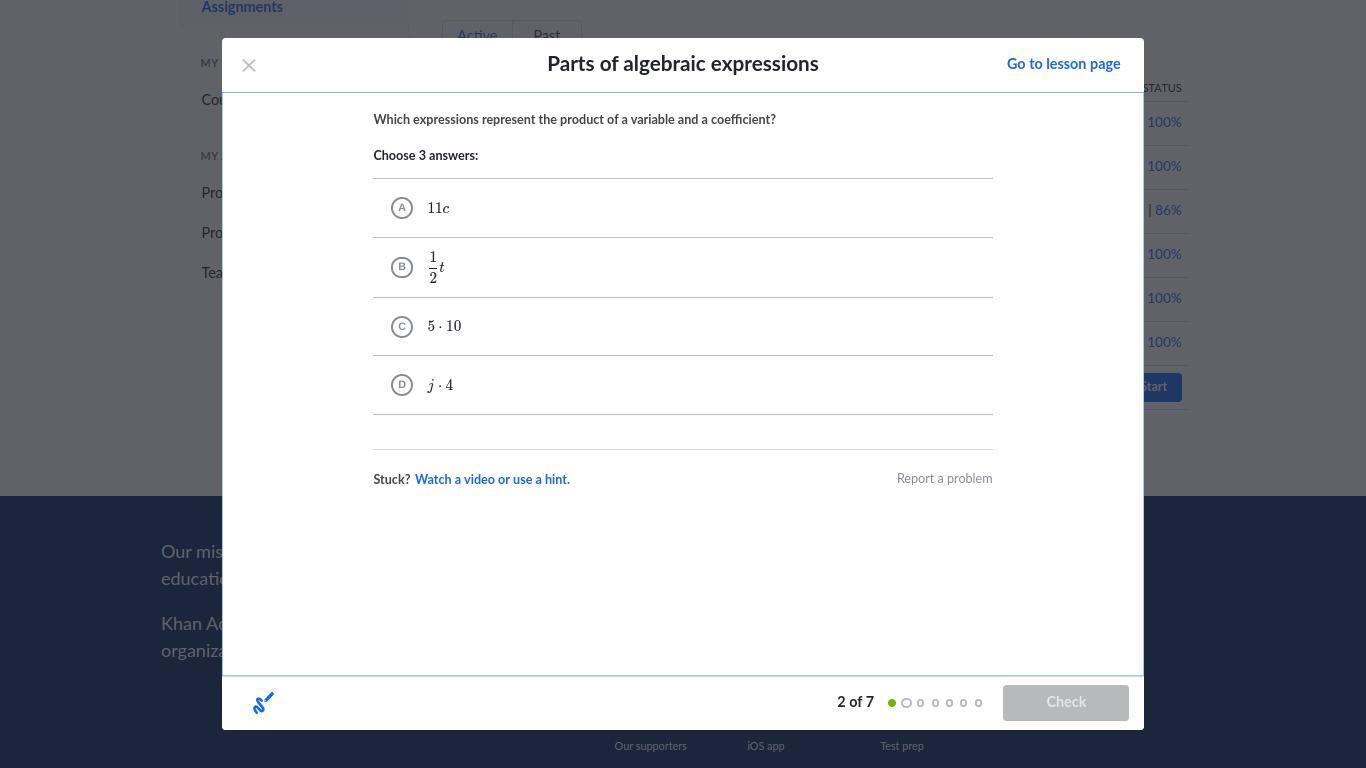
Task: Open Assignments in the background sidebar
Action: (242, 7)
